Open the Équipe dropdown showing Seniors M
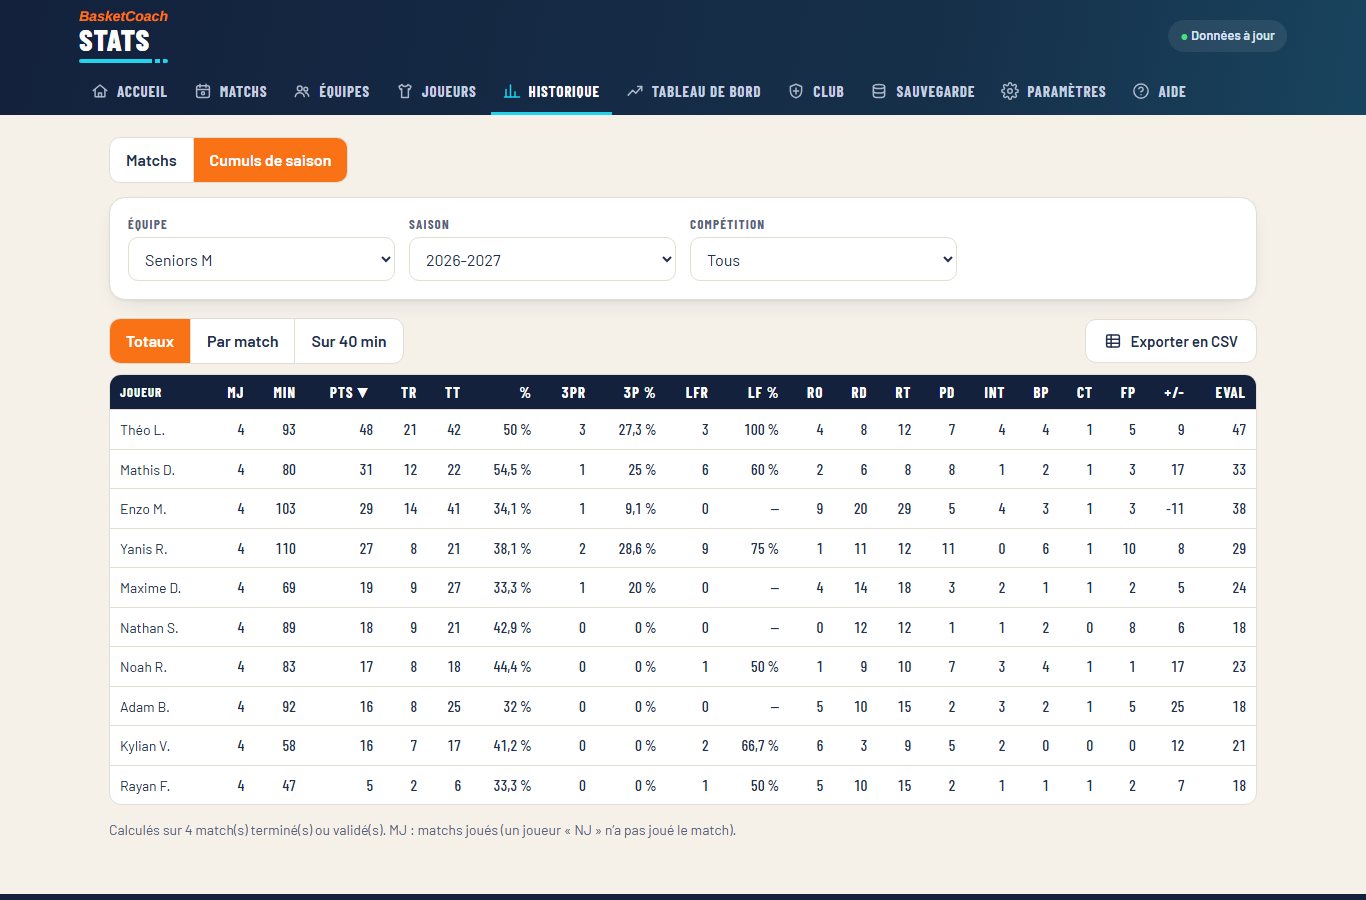The image size is (1366, 900). click(261, 259)
